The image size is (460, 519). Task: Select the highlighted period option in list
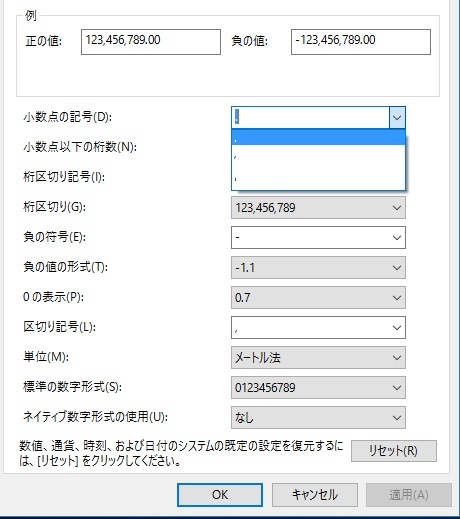coord(318,137)
